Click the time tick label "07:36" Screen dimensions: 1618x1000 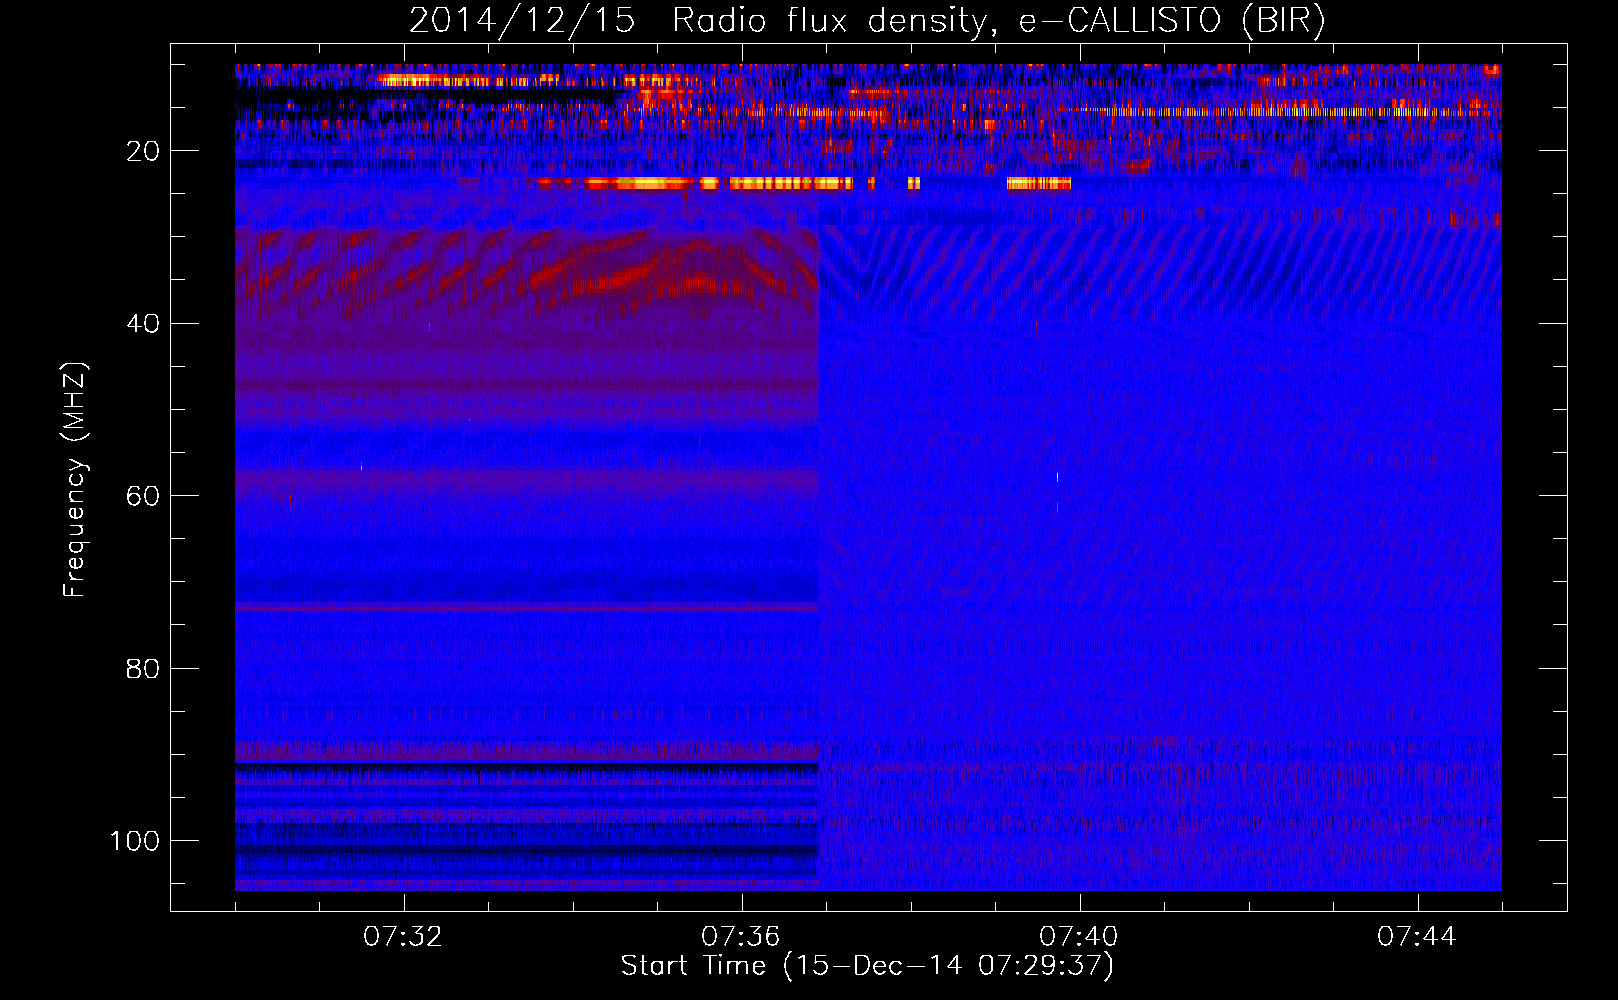pyautogui.click(x=741, y=937)
